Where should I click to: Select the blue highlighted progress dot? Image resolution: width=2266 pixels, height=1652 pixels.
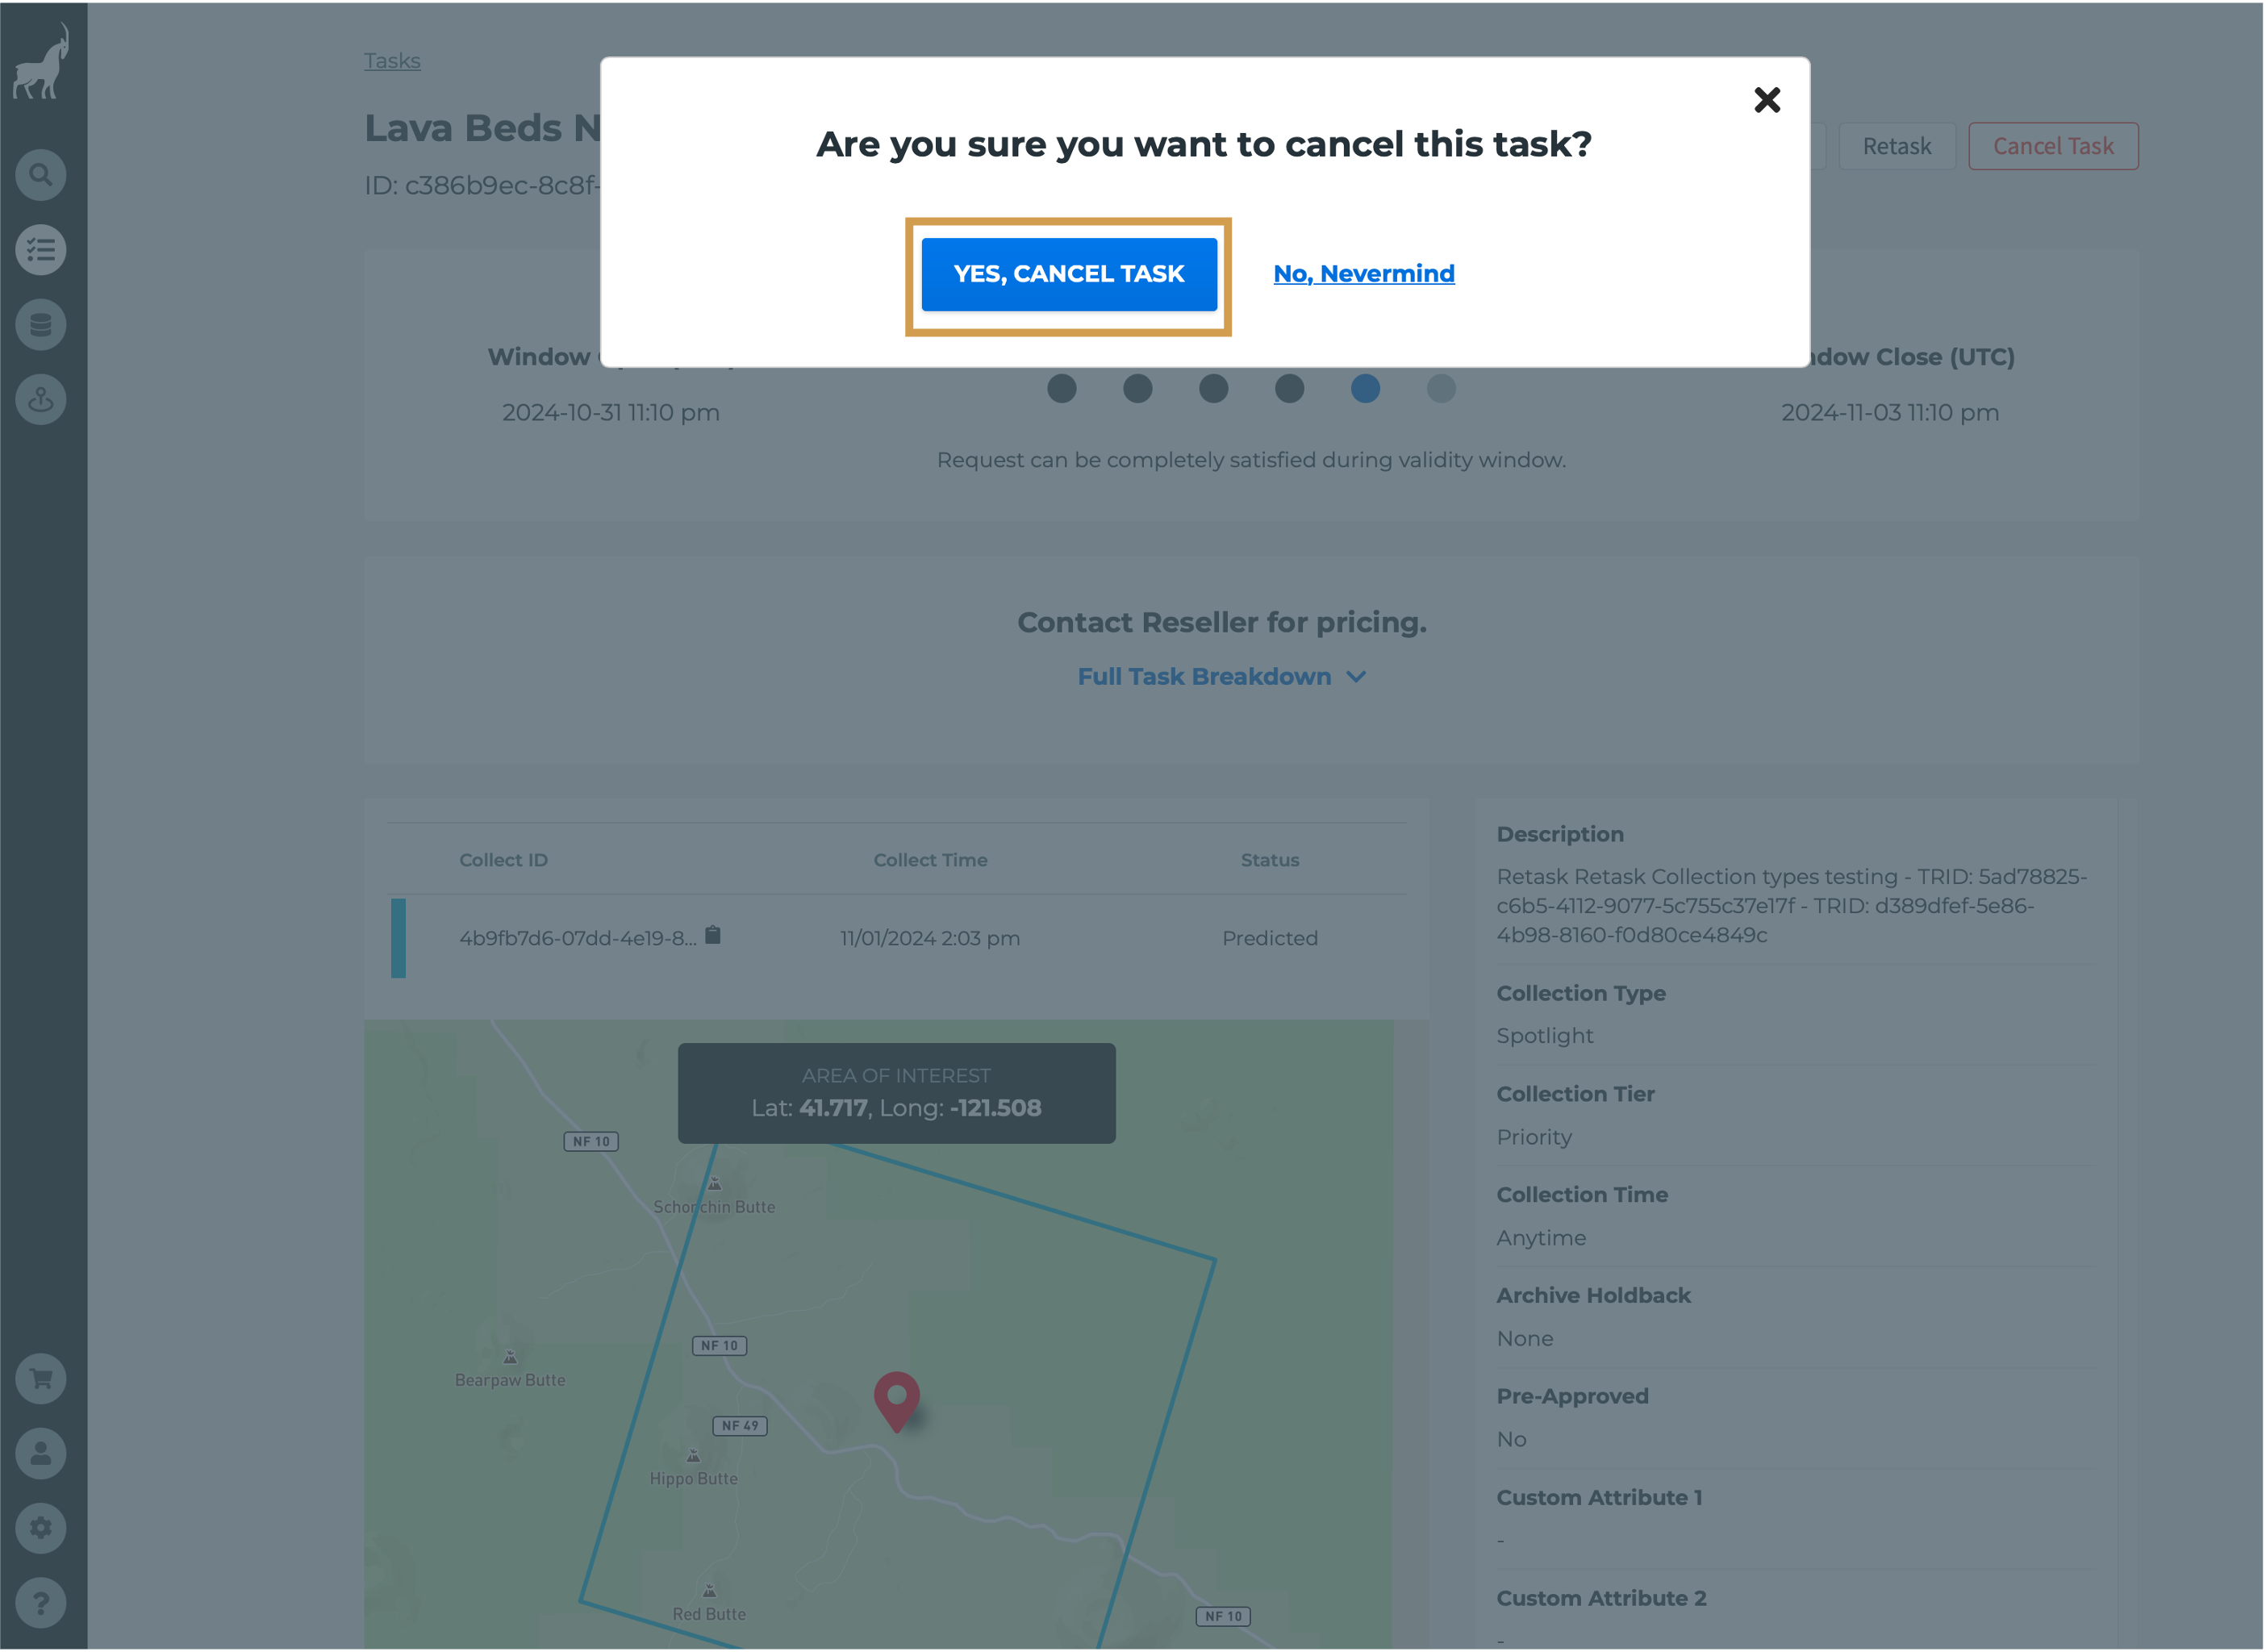click(x=1365, y=389)
